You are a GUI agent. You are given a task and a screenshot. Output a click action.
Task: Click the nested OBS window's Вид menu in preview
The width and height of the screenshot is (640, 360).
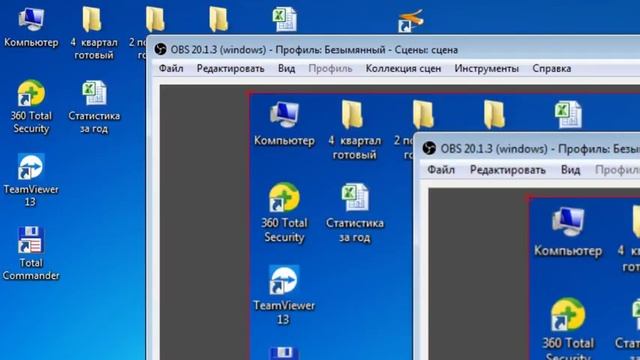click(x=570, y=169)
